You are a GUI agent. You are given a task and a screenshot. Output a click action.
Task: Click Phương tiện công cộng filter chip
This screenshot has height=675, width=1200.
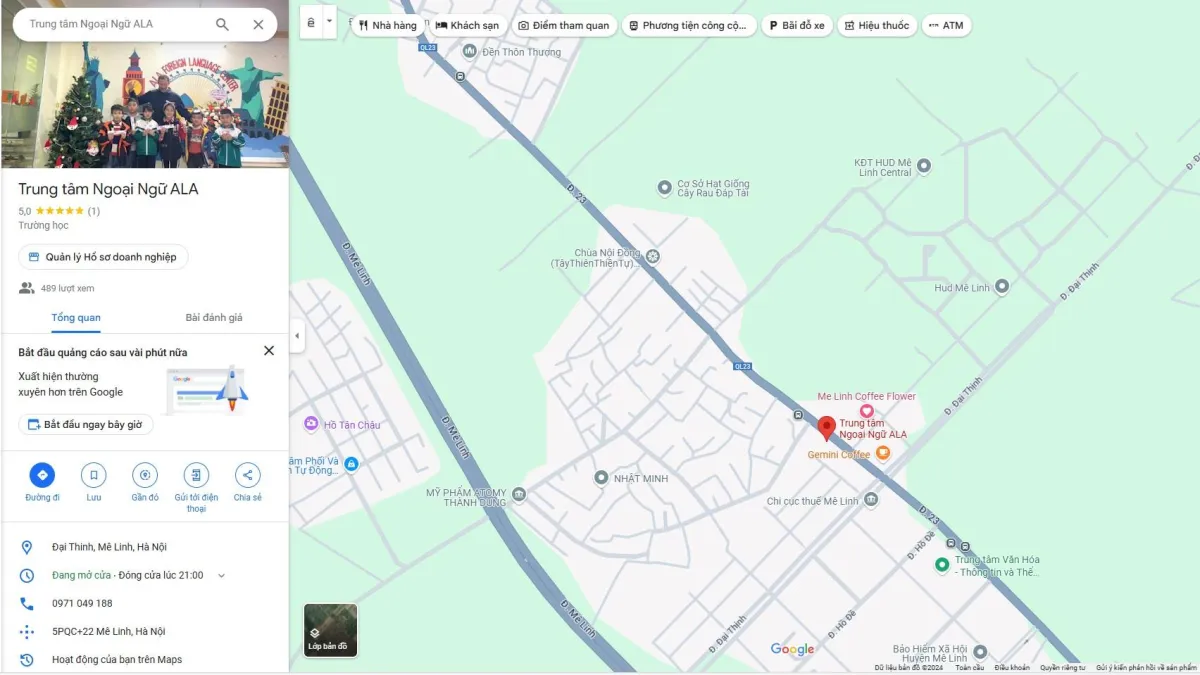pyautogui.click(x=689, y=26)
